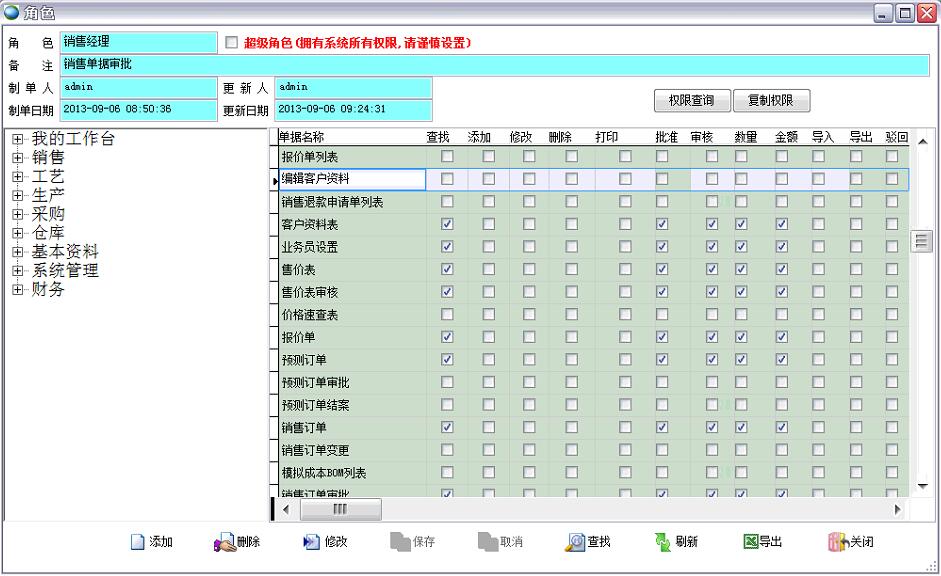The image size is (941, 576).
Task: Expand the 系统管理 tree node
Action: [x=17, y=271]
